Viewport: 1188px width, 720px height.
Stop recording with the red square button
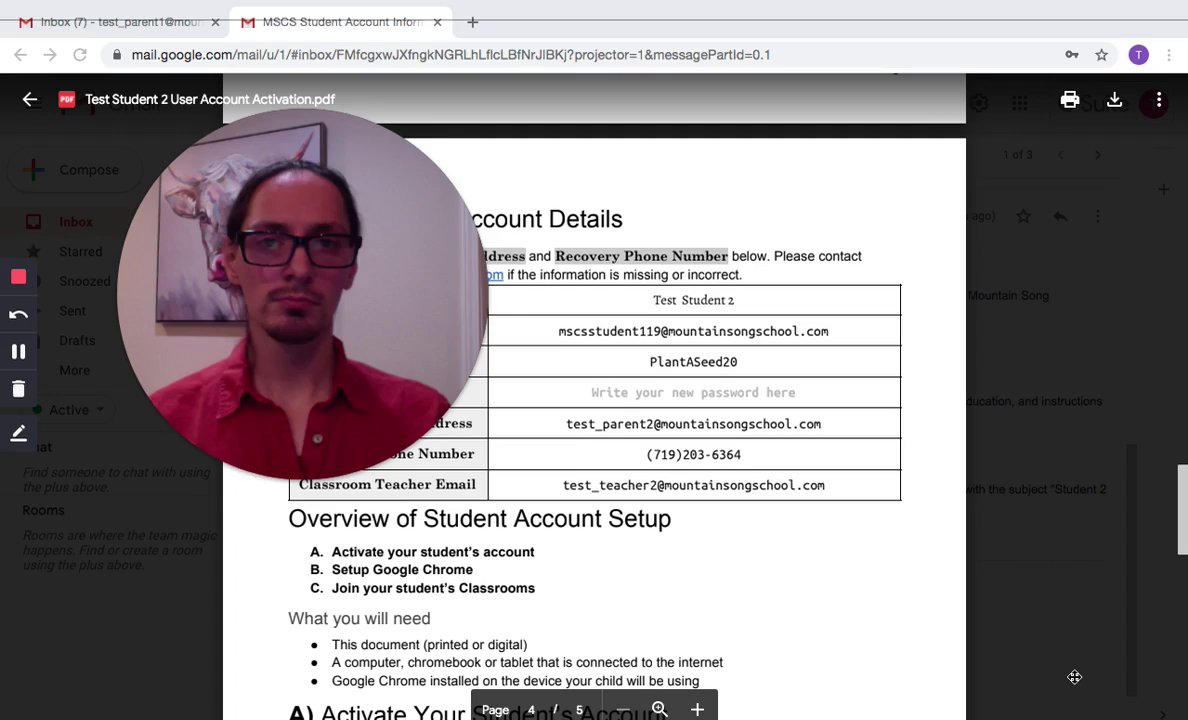pyautogui.click(x=19, y=277)
